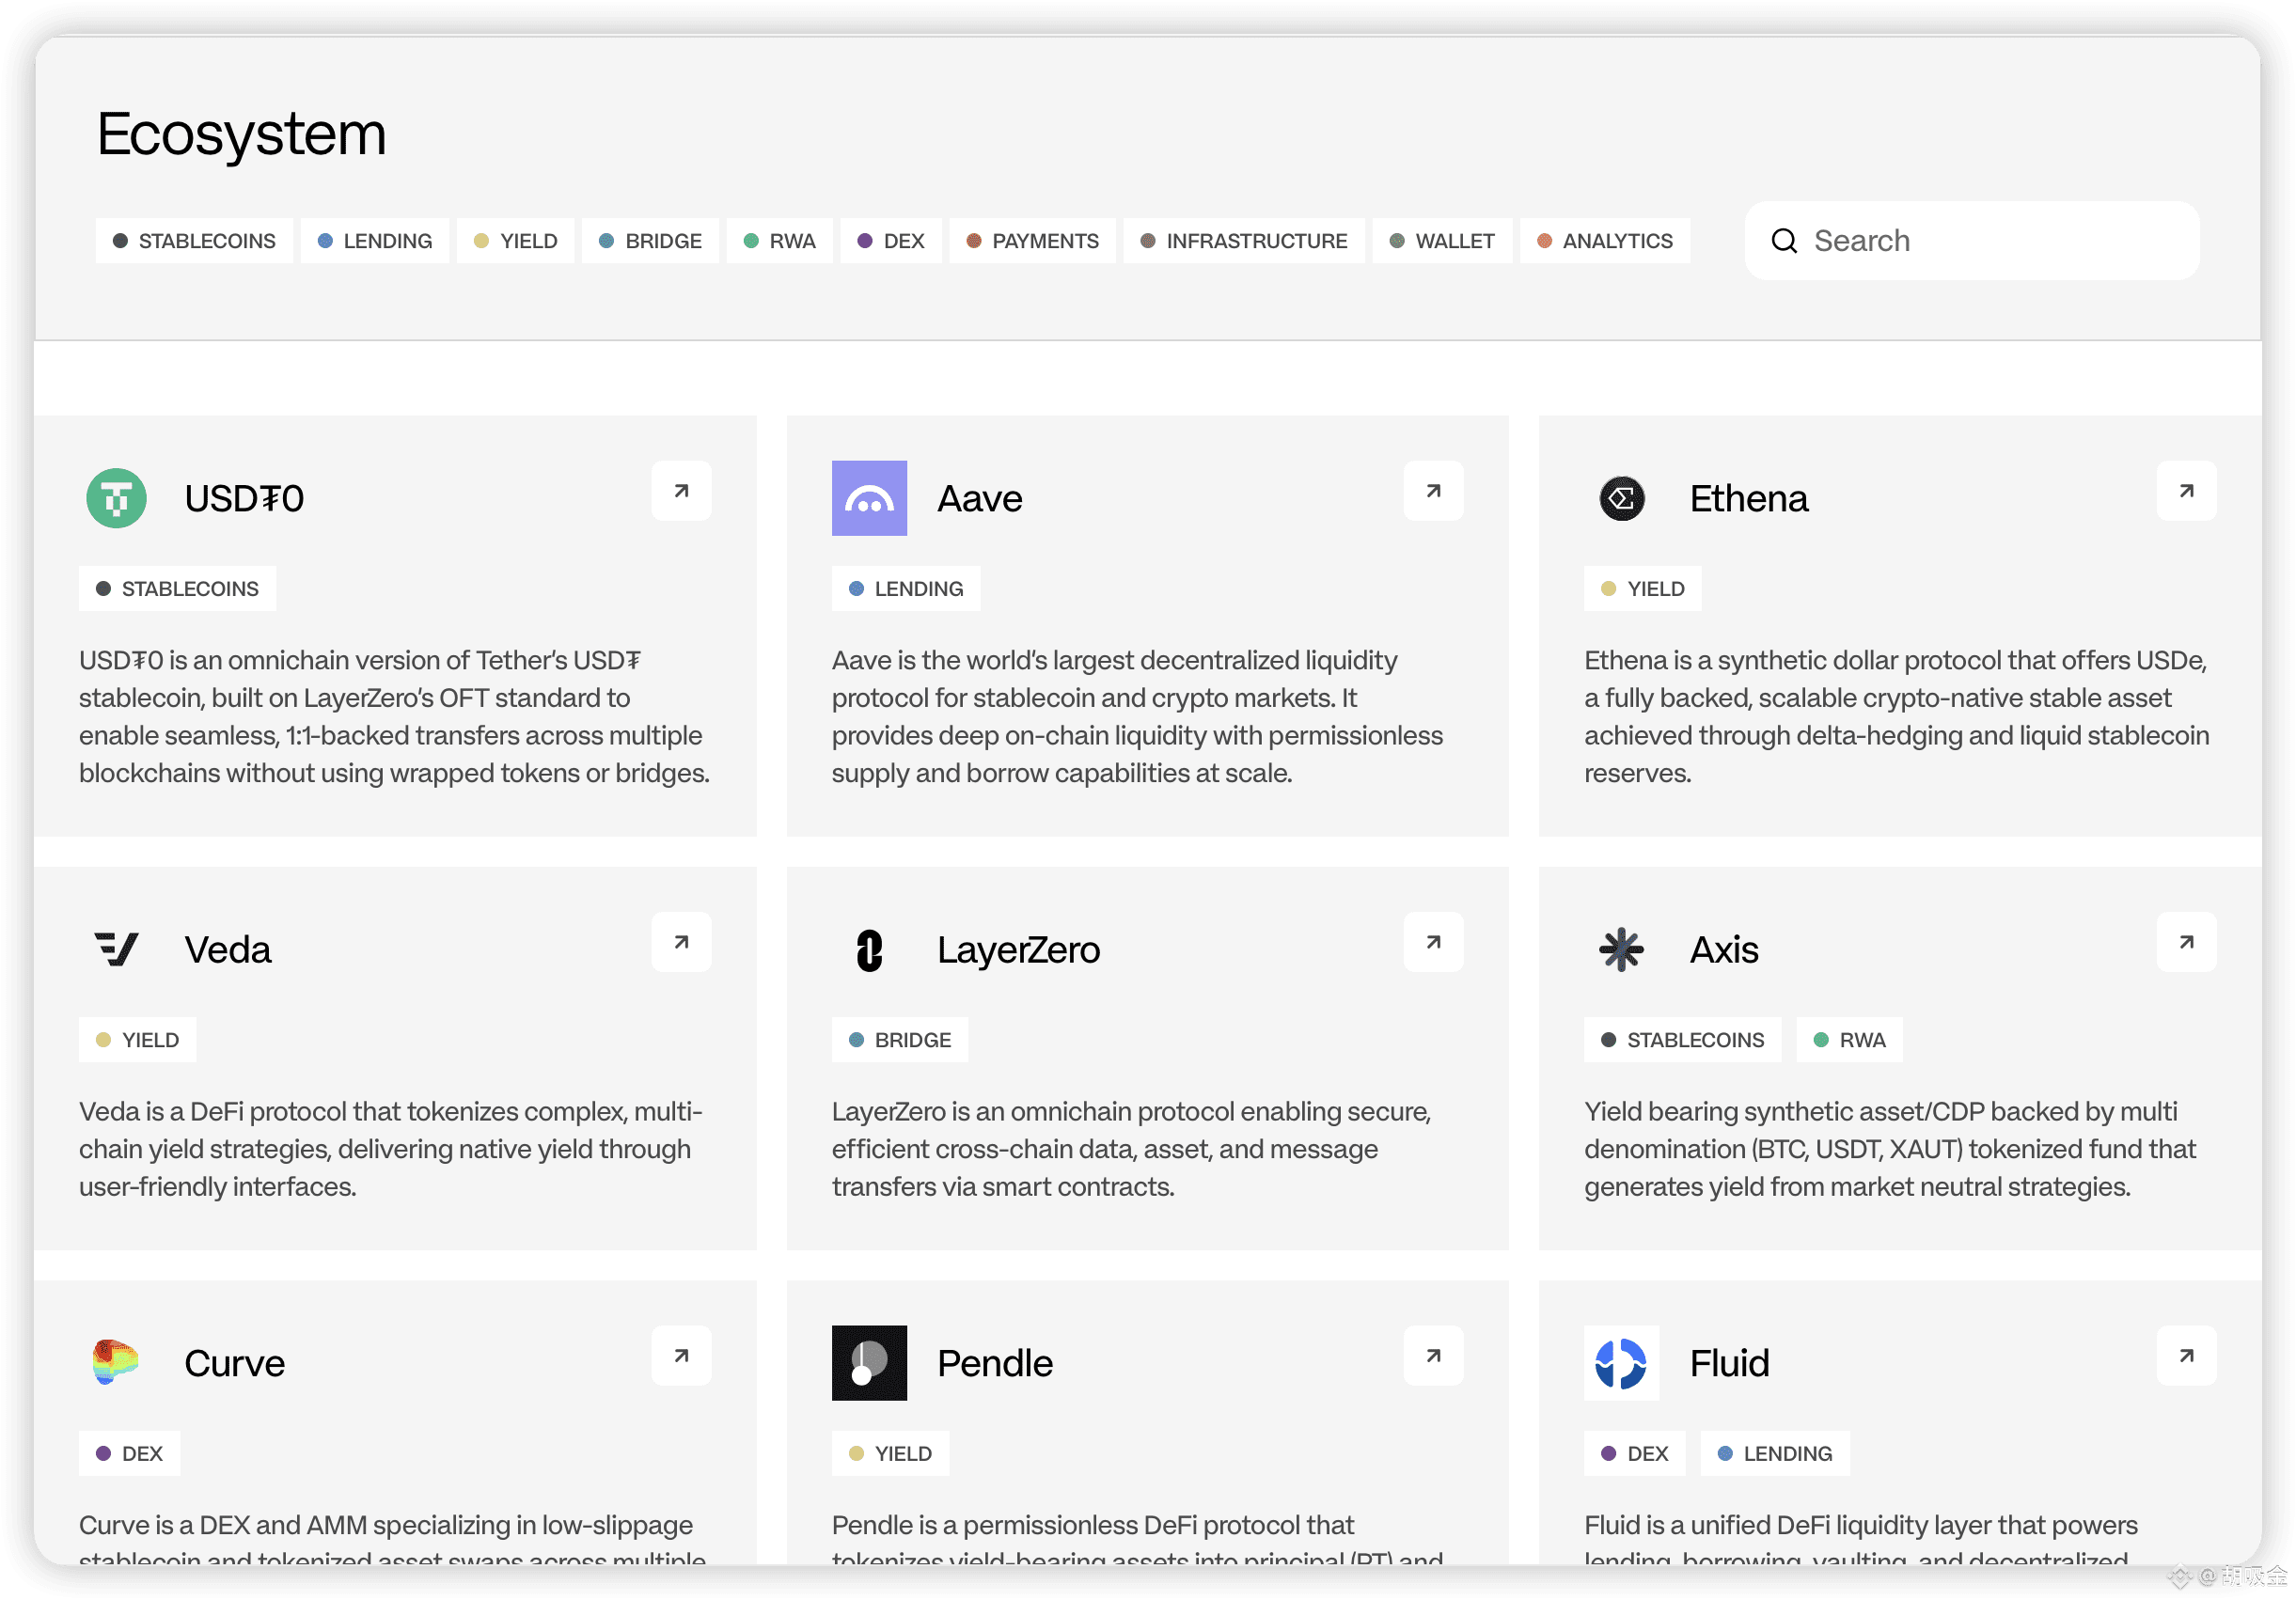Toggle the STABLECOINS category filter
This screenshot has height=1600, width=2296.
pyautogui.click(x=194, y=241)
